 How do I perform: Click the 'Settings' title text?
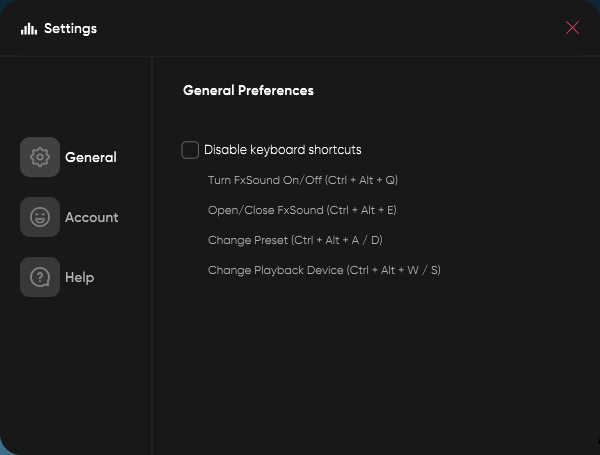point(70,28)
